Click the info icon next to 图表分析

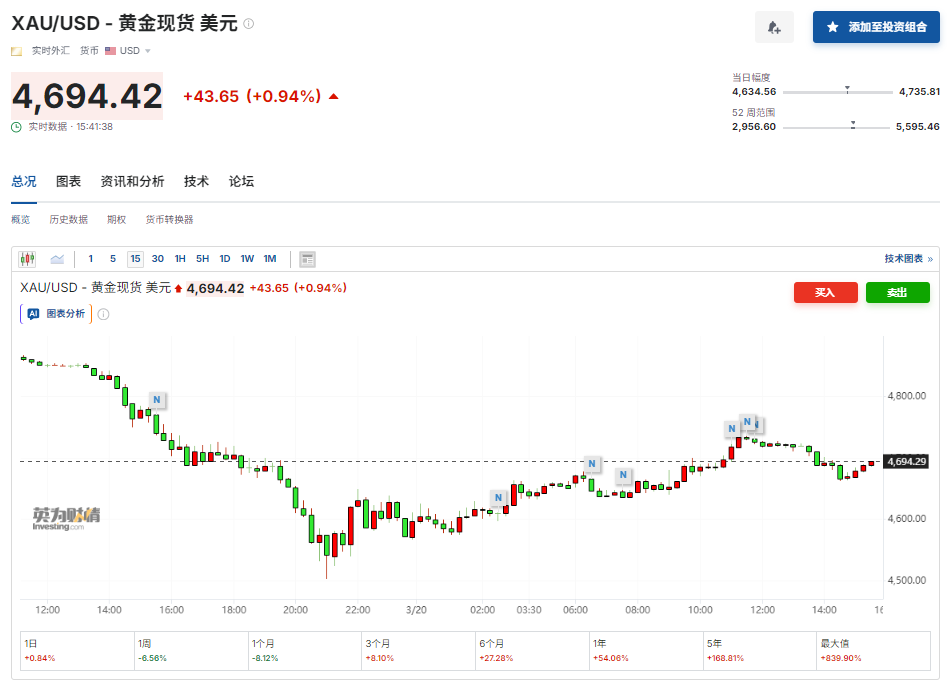pyautogui.click(x=103, y=314)
